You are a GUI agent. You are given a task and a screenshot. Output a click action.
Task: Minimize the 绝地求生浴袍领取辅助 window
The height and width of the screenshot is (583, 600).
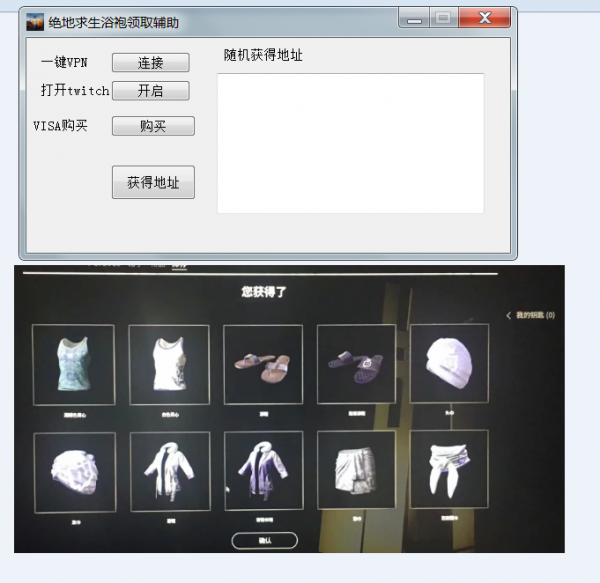pos(414,18)
